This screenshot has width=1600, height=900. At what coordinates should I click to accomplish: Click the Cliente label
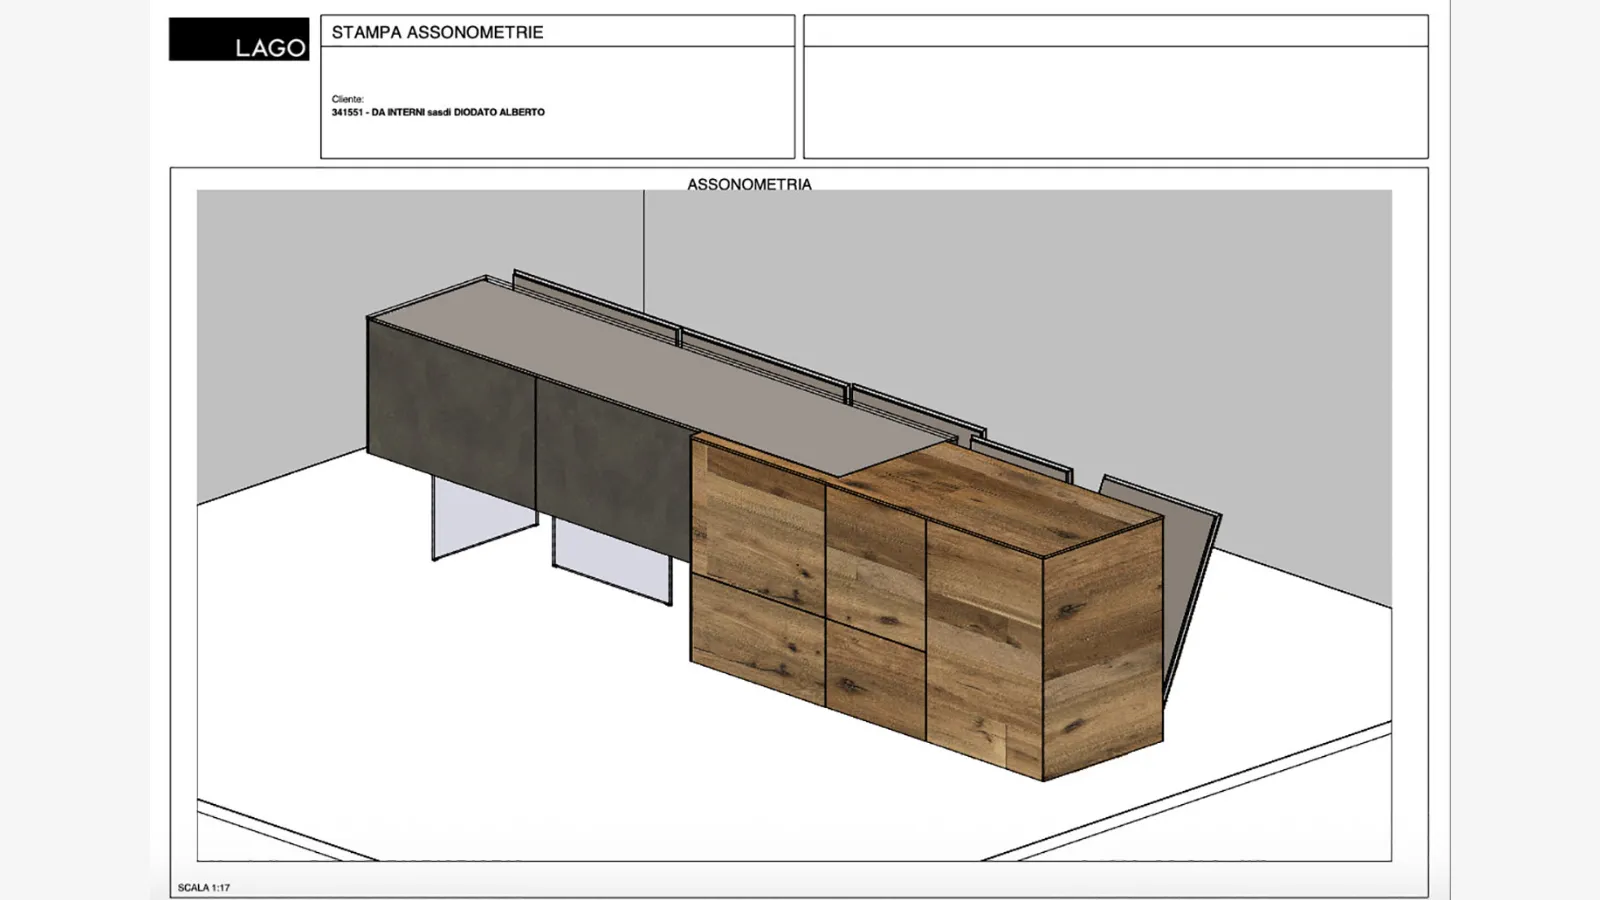tap(347, 99)
